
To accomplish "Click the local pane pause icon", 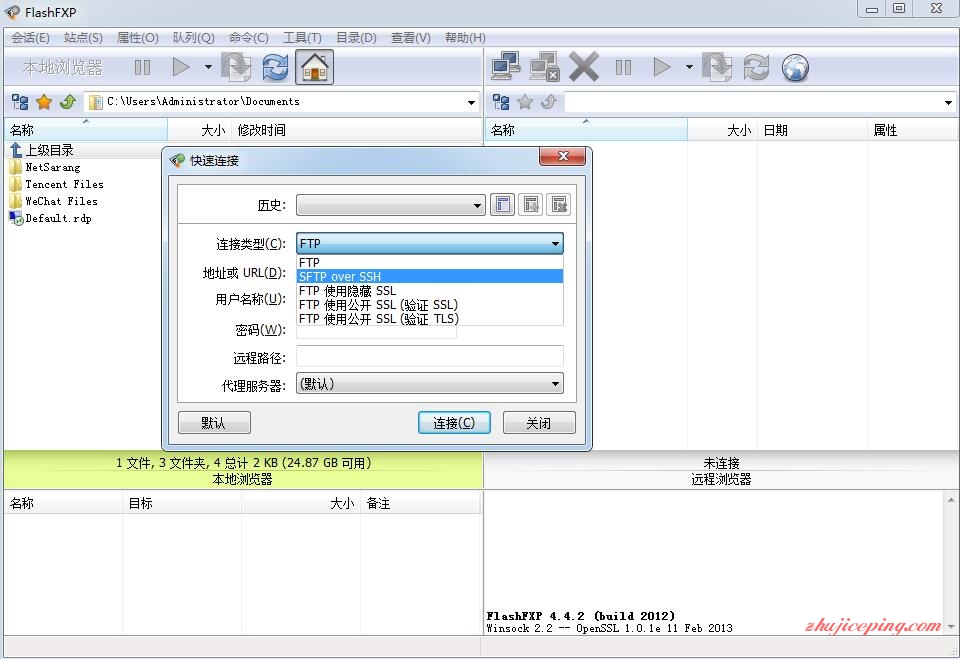I will coord(143,67).
